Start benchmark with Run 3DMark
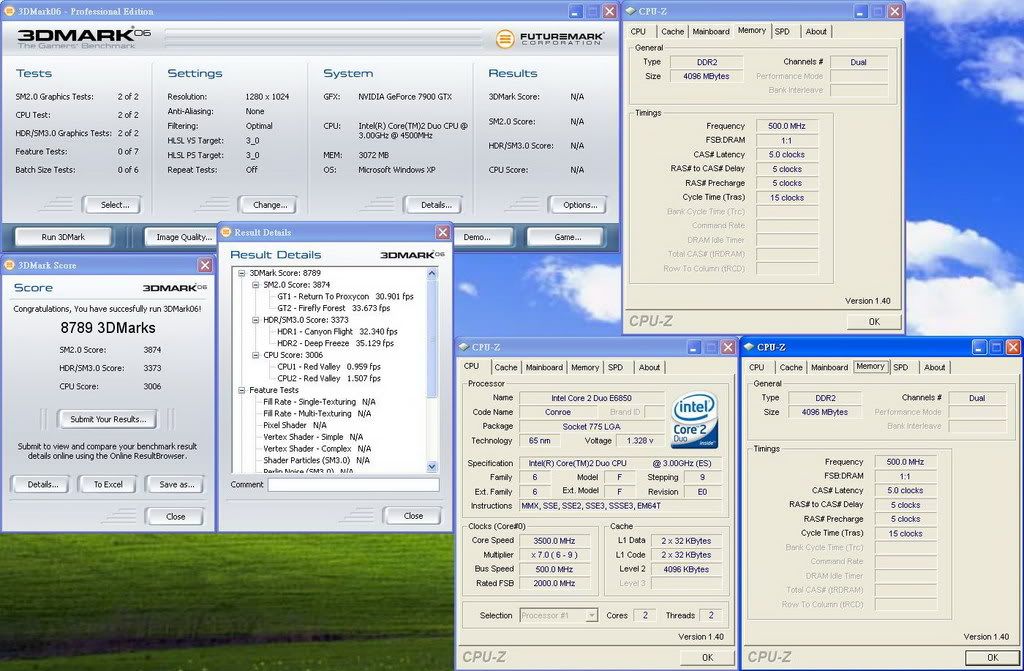 [63, 237]
